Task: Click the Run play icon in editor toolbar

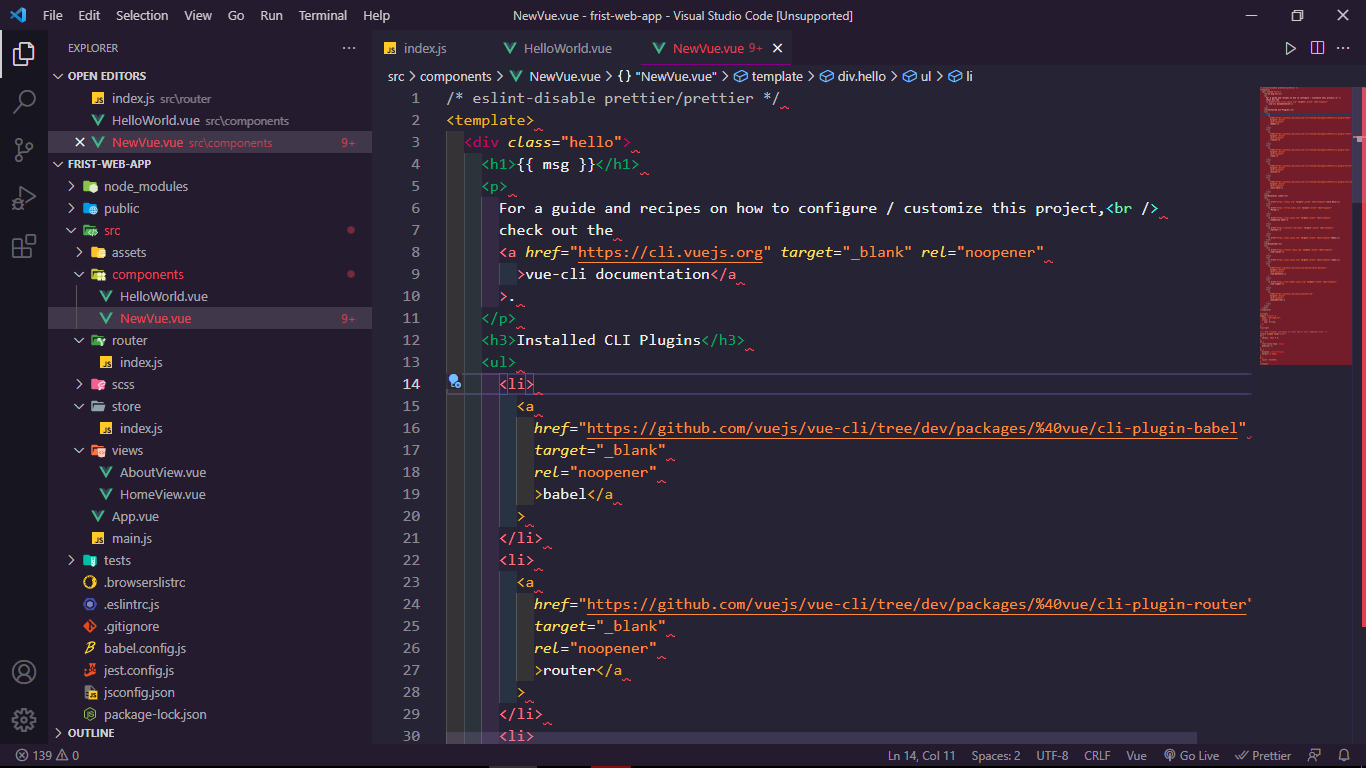Action: (x=1290, y=48)
